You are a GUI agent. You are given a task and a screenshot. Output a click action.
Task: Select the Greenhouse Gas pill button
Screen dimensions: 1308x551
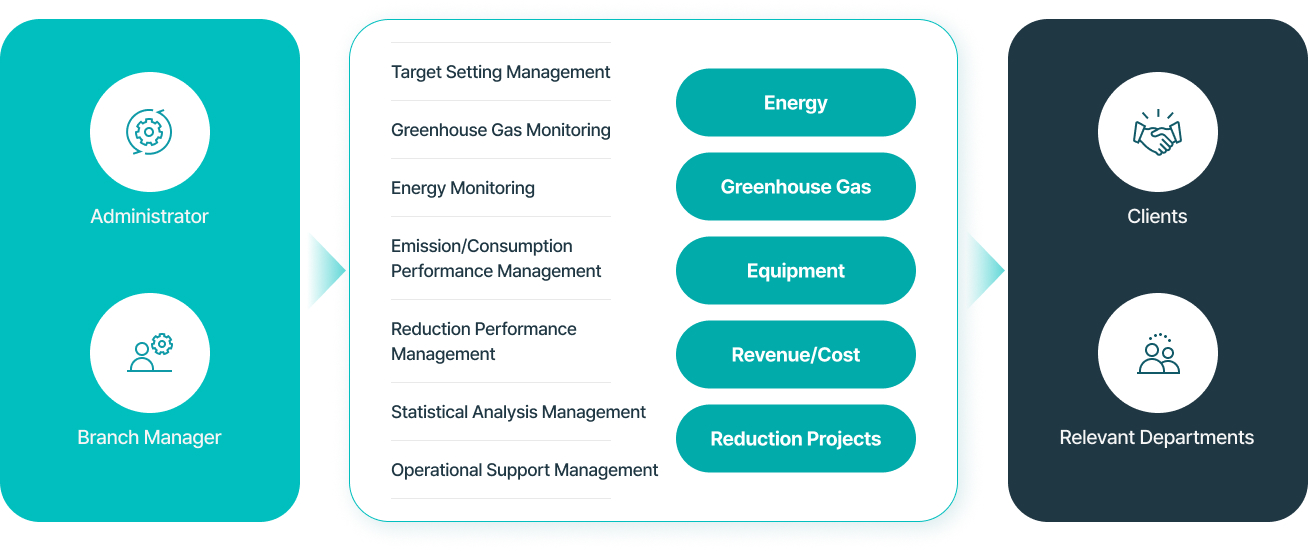coord(795,187)
